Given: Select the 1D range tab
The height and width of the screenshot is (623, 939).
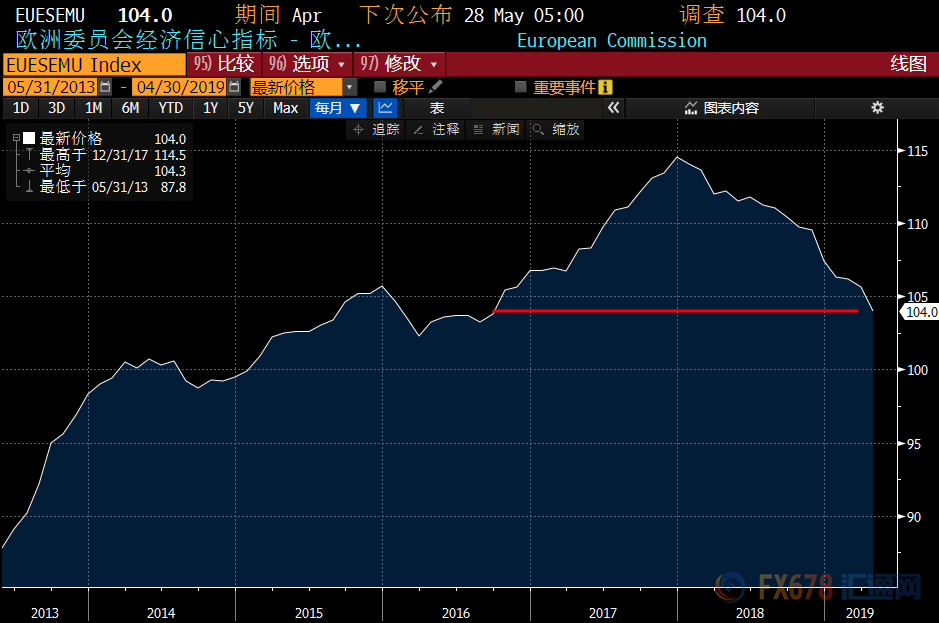Looking at the screenshot, I should [x=21, y=108].
